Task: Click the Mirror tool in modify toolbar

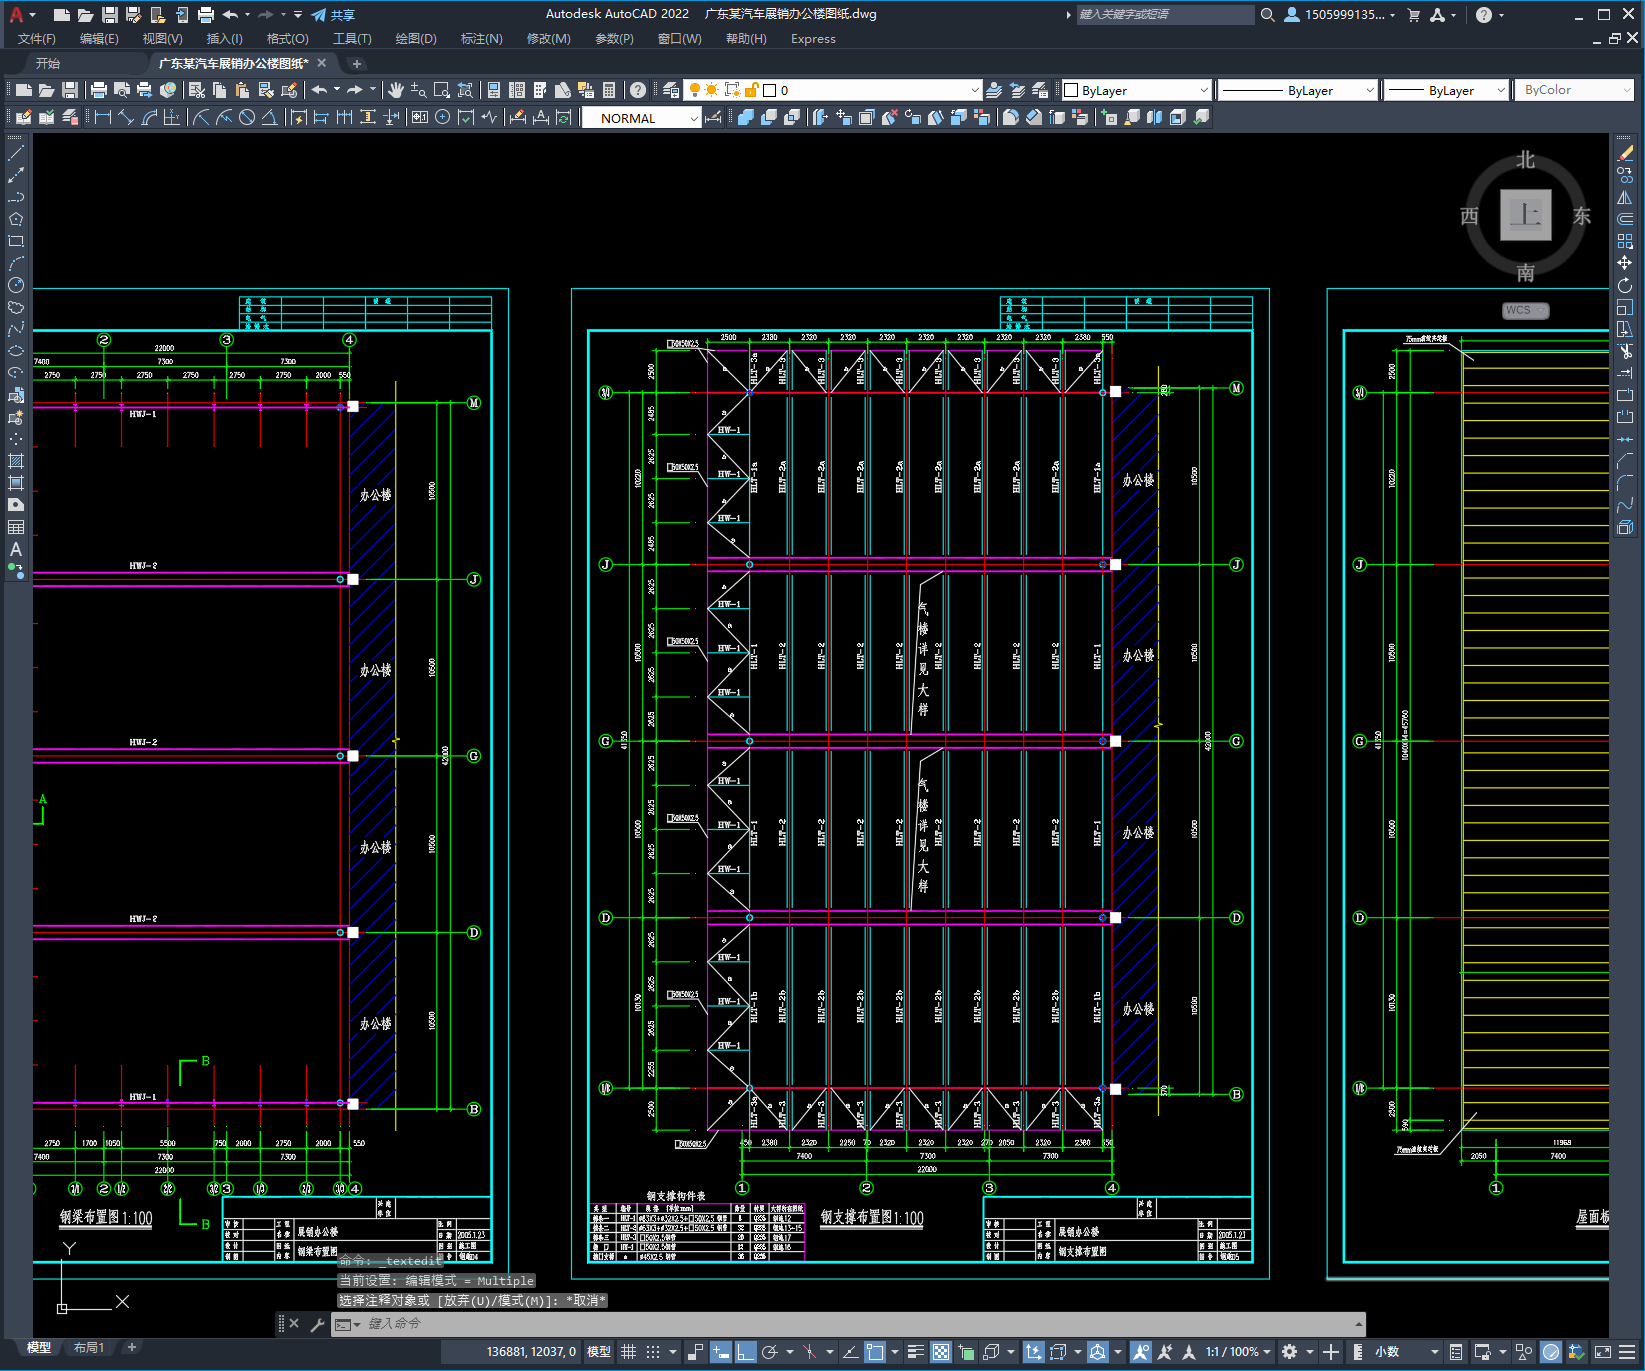Action: [x=1625, y=197]
